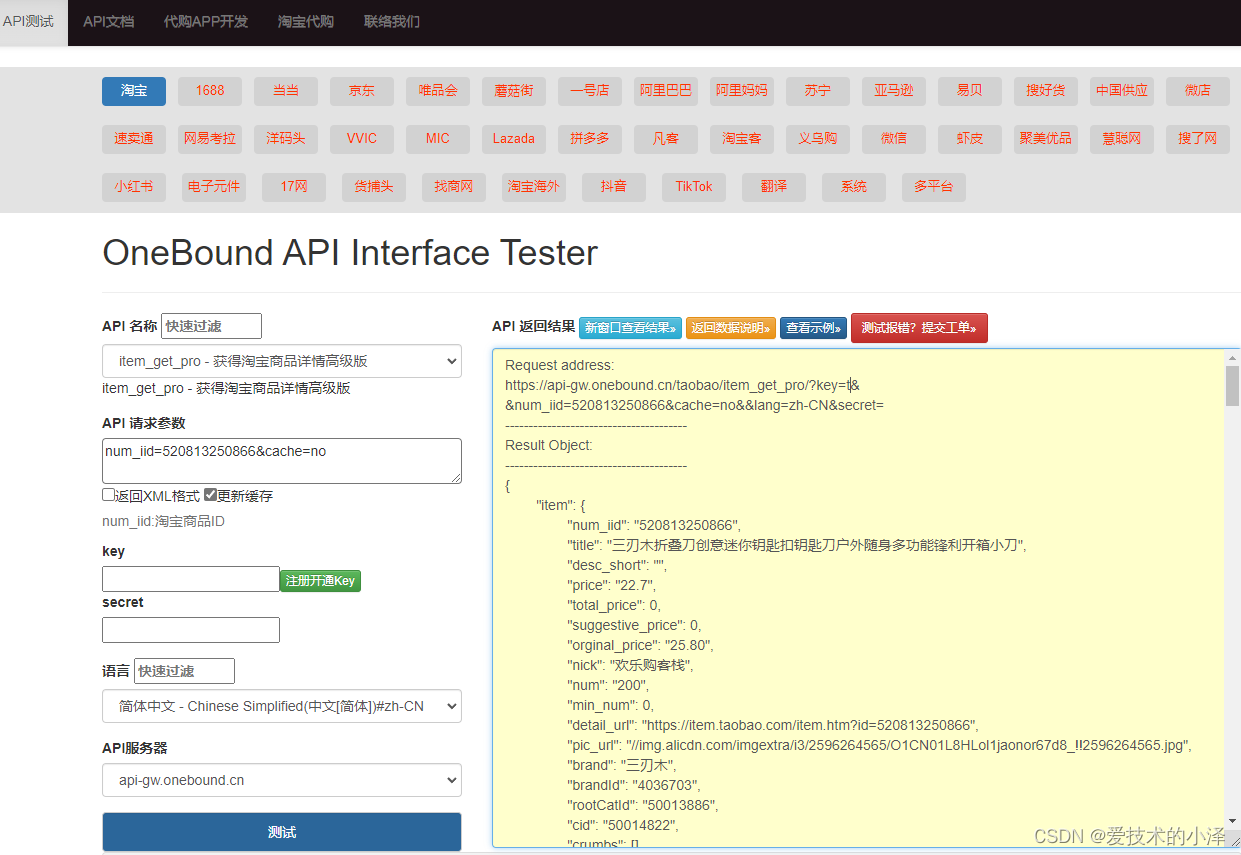Choose the 淘宝客 platform button
This screenshot has height=855, width=1241.
pos(742,139)
